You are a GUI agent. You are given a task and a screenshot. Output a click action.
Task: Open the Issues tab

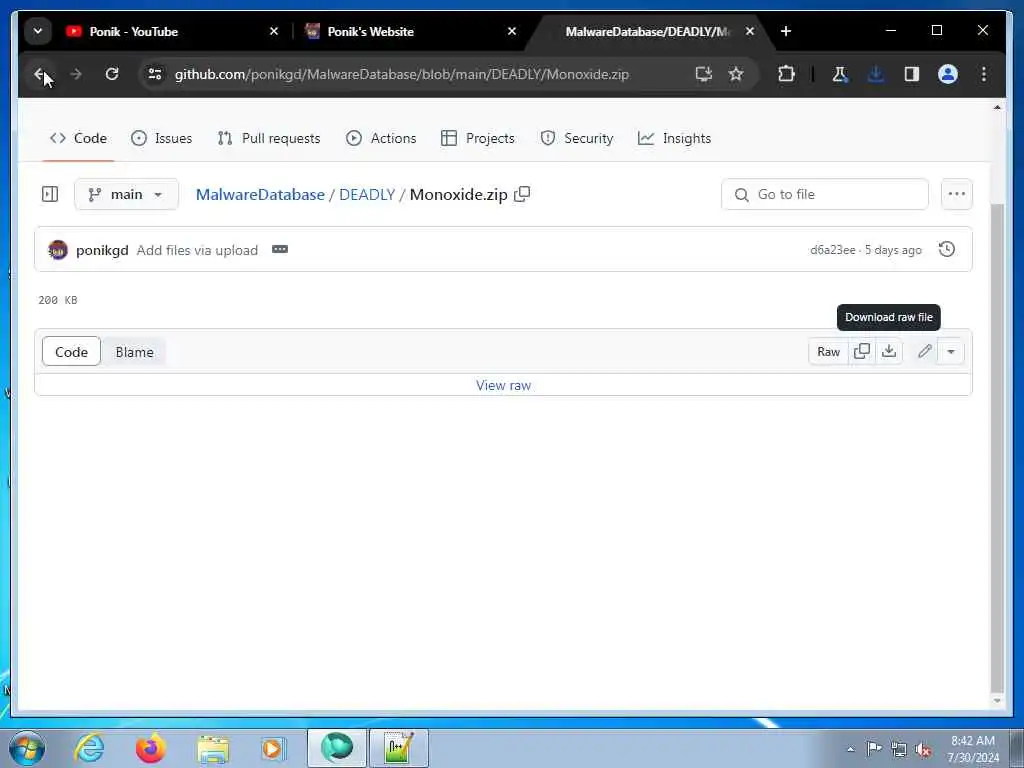[x=161, y=138]
